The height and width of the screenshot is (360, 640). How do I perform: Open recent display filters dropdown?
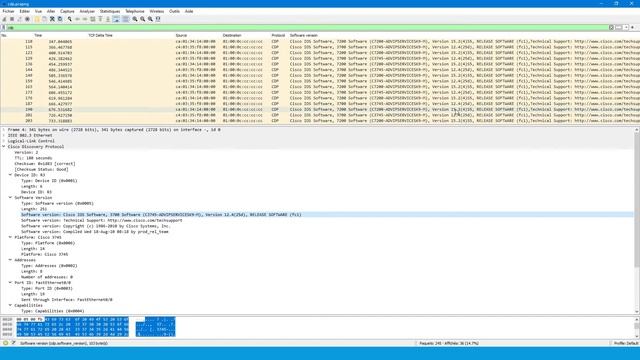pyautogui.click(x=626, y=27)
